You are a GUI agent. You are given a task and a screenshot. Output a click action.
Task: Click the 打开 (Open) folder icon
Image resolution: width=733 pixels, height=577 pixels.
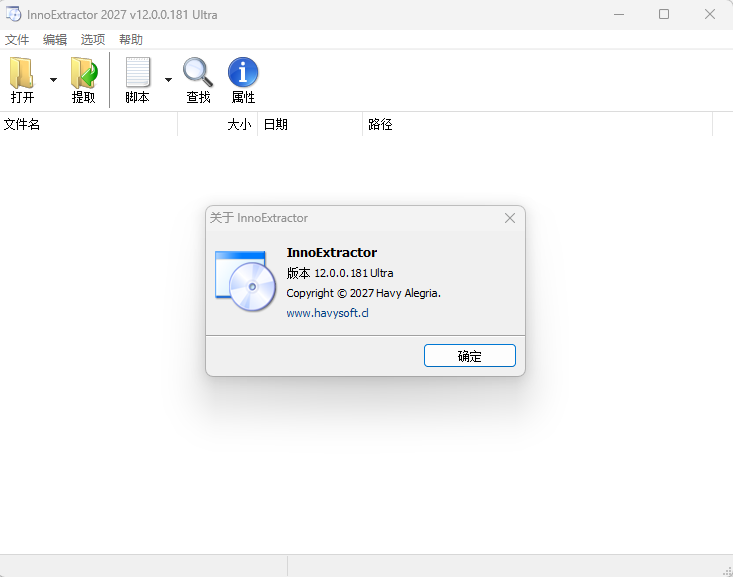22,73
